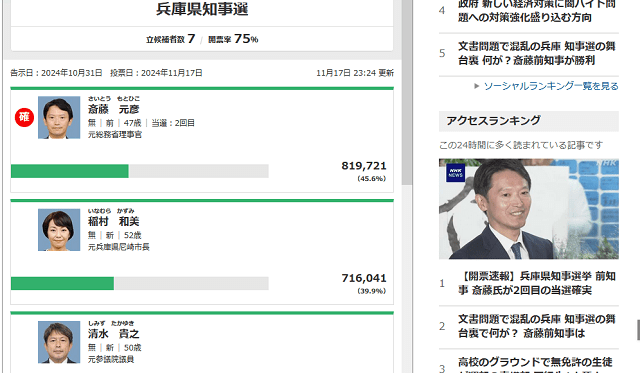Open the ソーシャルランキング一覧を見る link
This screenshot has width=640, height=373.
pos(551,86)
